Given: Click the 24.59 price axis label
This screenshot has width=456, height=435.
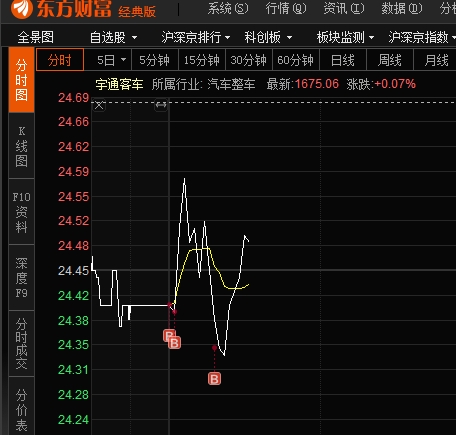Looking at the screenshot, I should click(x=74, y=172).
